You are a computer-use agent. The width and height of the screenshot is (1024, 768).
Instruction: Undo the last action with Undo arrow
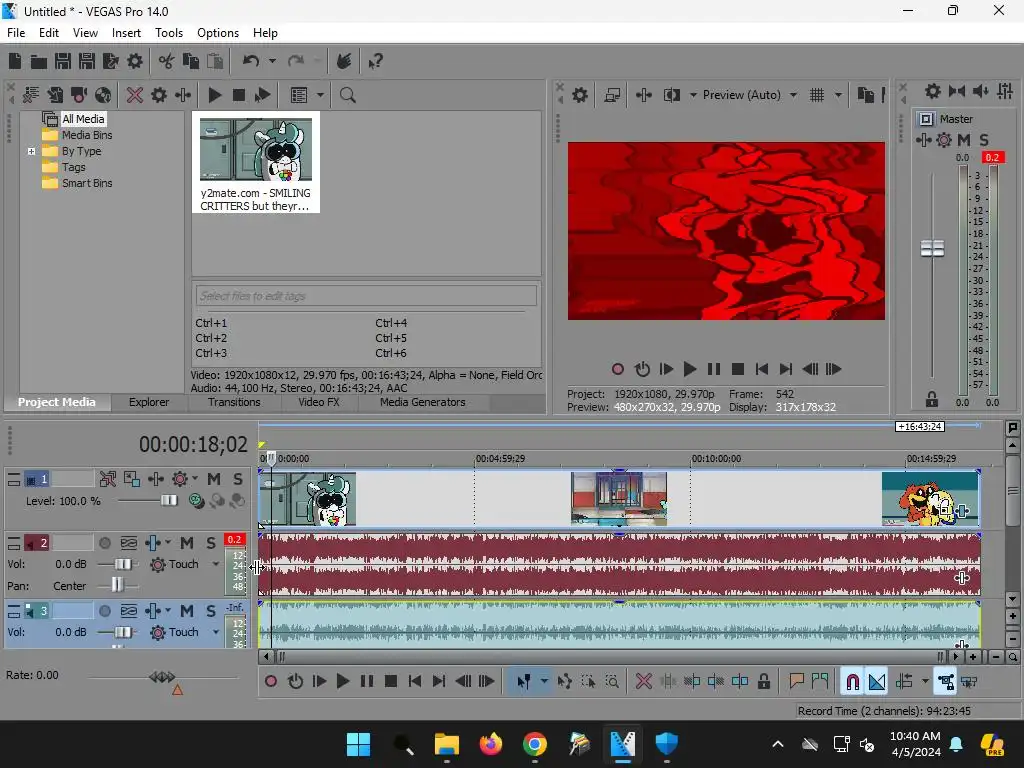(x=251, y=61)
